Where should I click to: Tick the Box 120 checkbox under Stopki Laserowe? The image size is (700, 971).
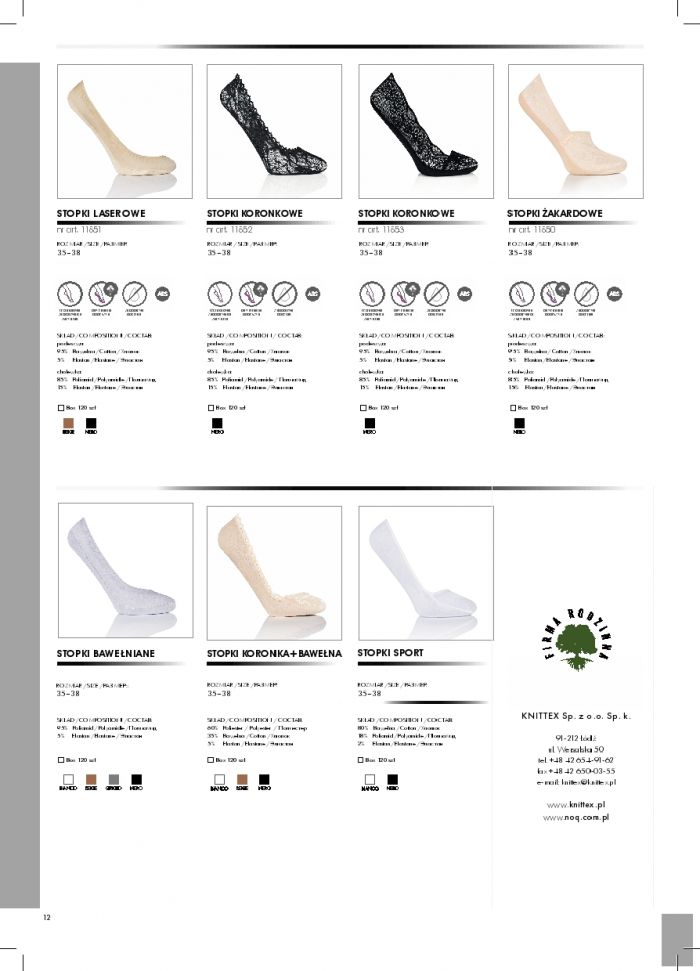(61, 408)
